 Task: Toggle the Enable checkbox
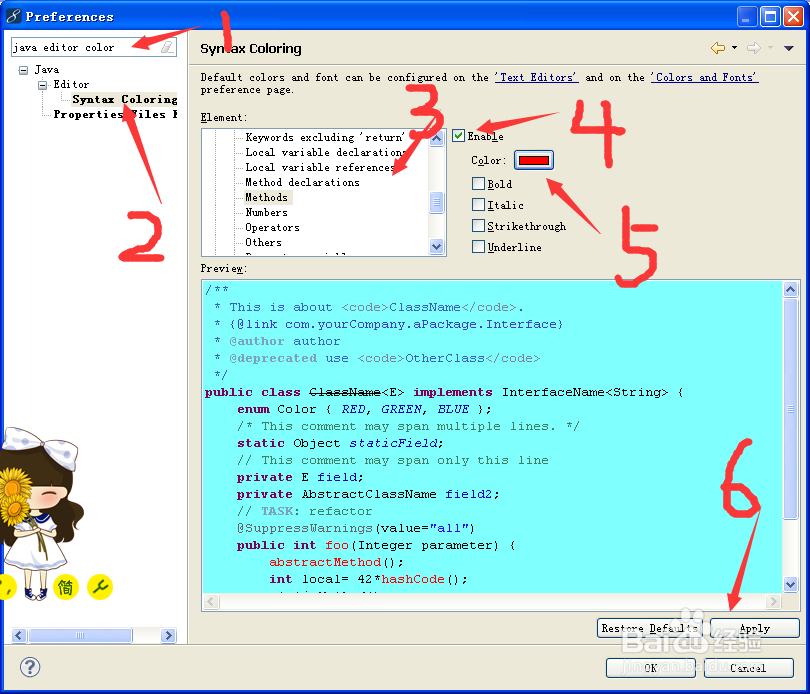point(458,136)
